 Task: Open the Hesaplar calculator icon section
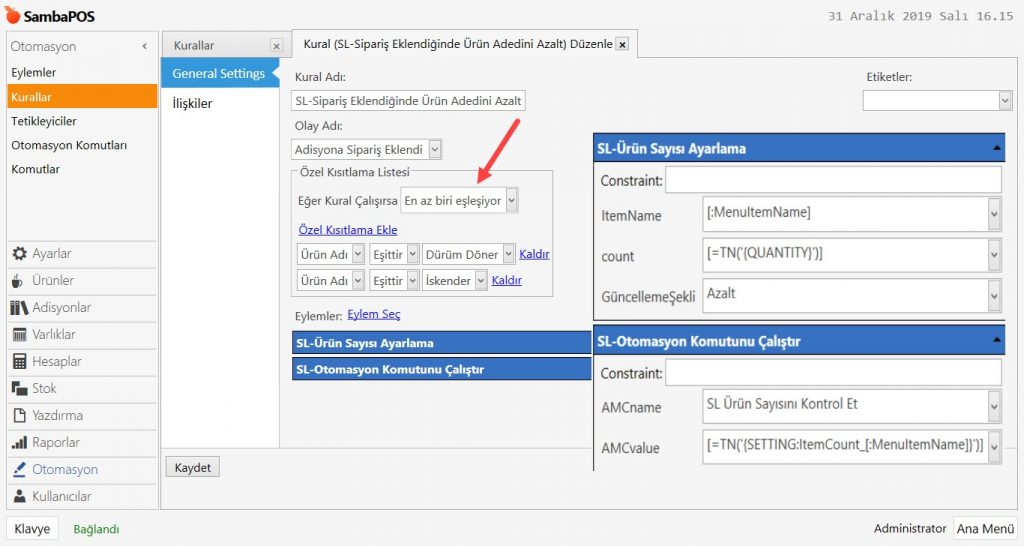[x=20, y=362]
